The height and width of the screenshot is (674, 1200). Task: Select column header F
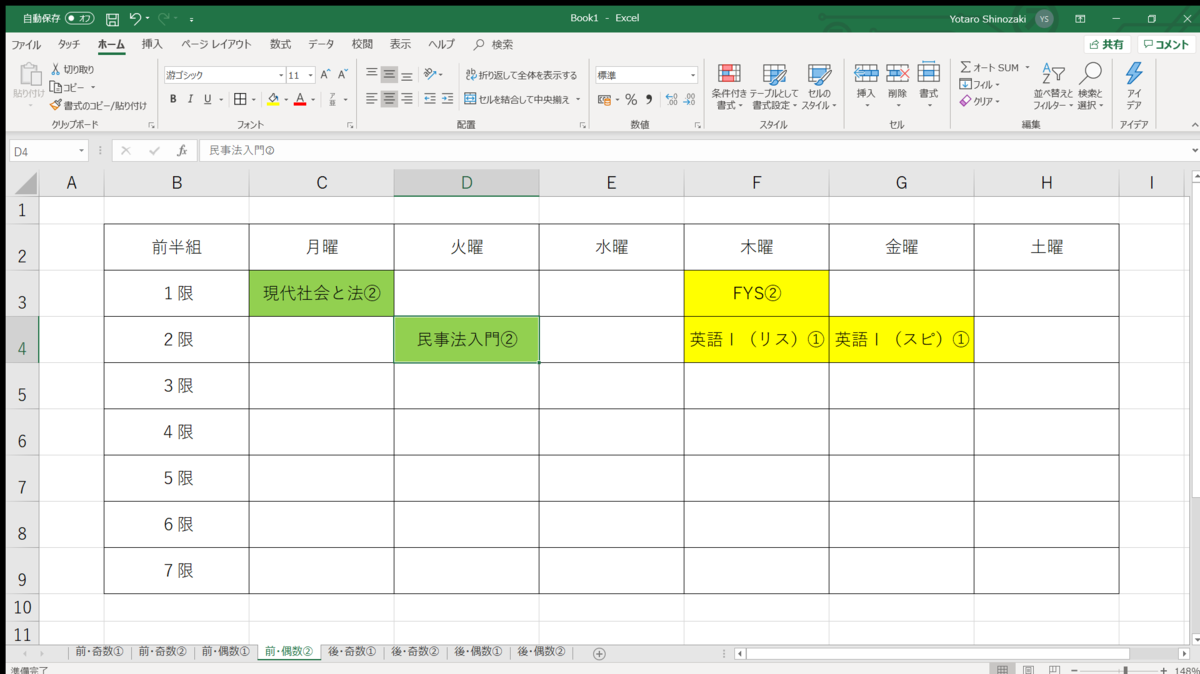tap(756, 182)
